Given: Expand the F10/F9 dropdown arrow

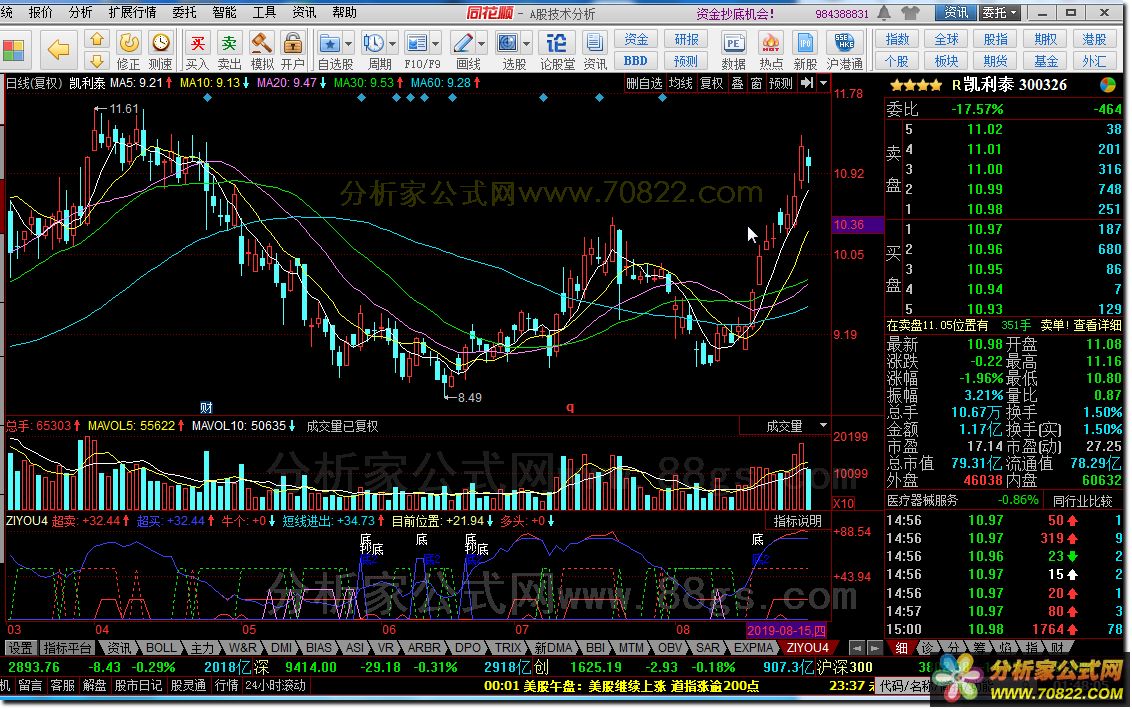Looking at the screenshot, I should 435,44.
